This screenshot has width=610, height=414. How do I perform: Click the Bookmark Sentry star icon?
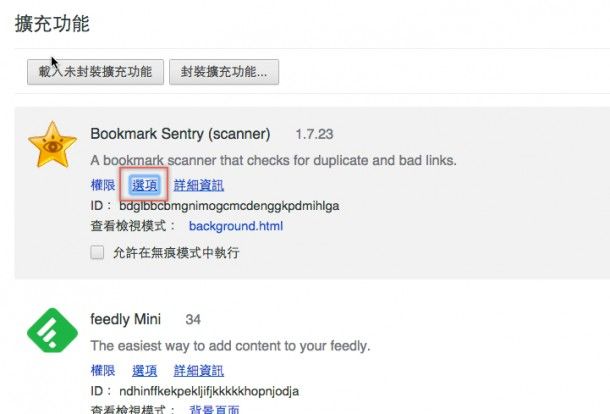[52, 145]
